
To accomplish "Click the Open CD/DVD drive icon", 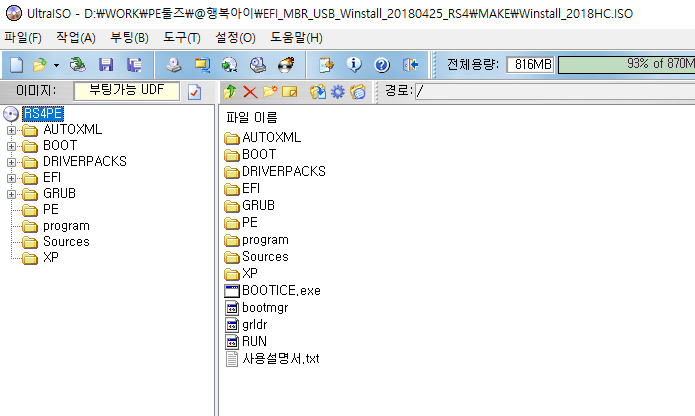I will (78, 65).
